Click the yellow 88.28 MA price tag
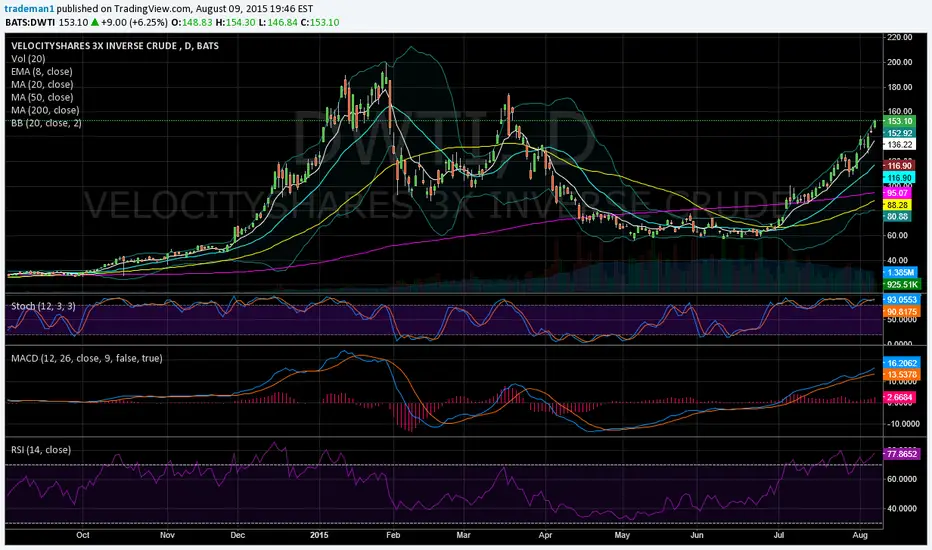The image size is (932, 550). [898, 205]
